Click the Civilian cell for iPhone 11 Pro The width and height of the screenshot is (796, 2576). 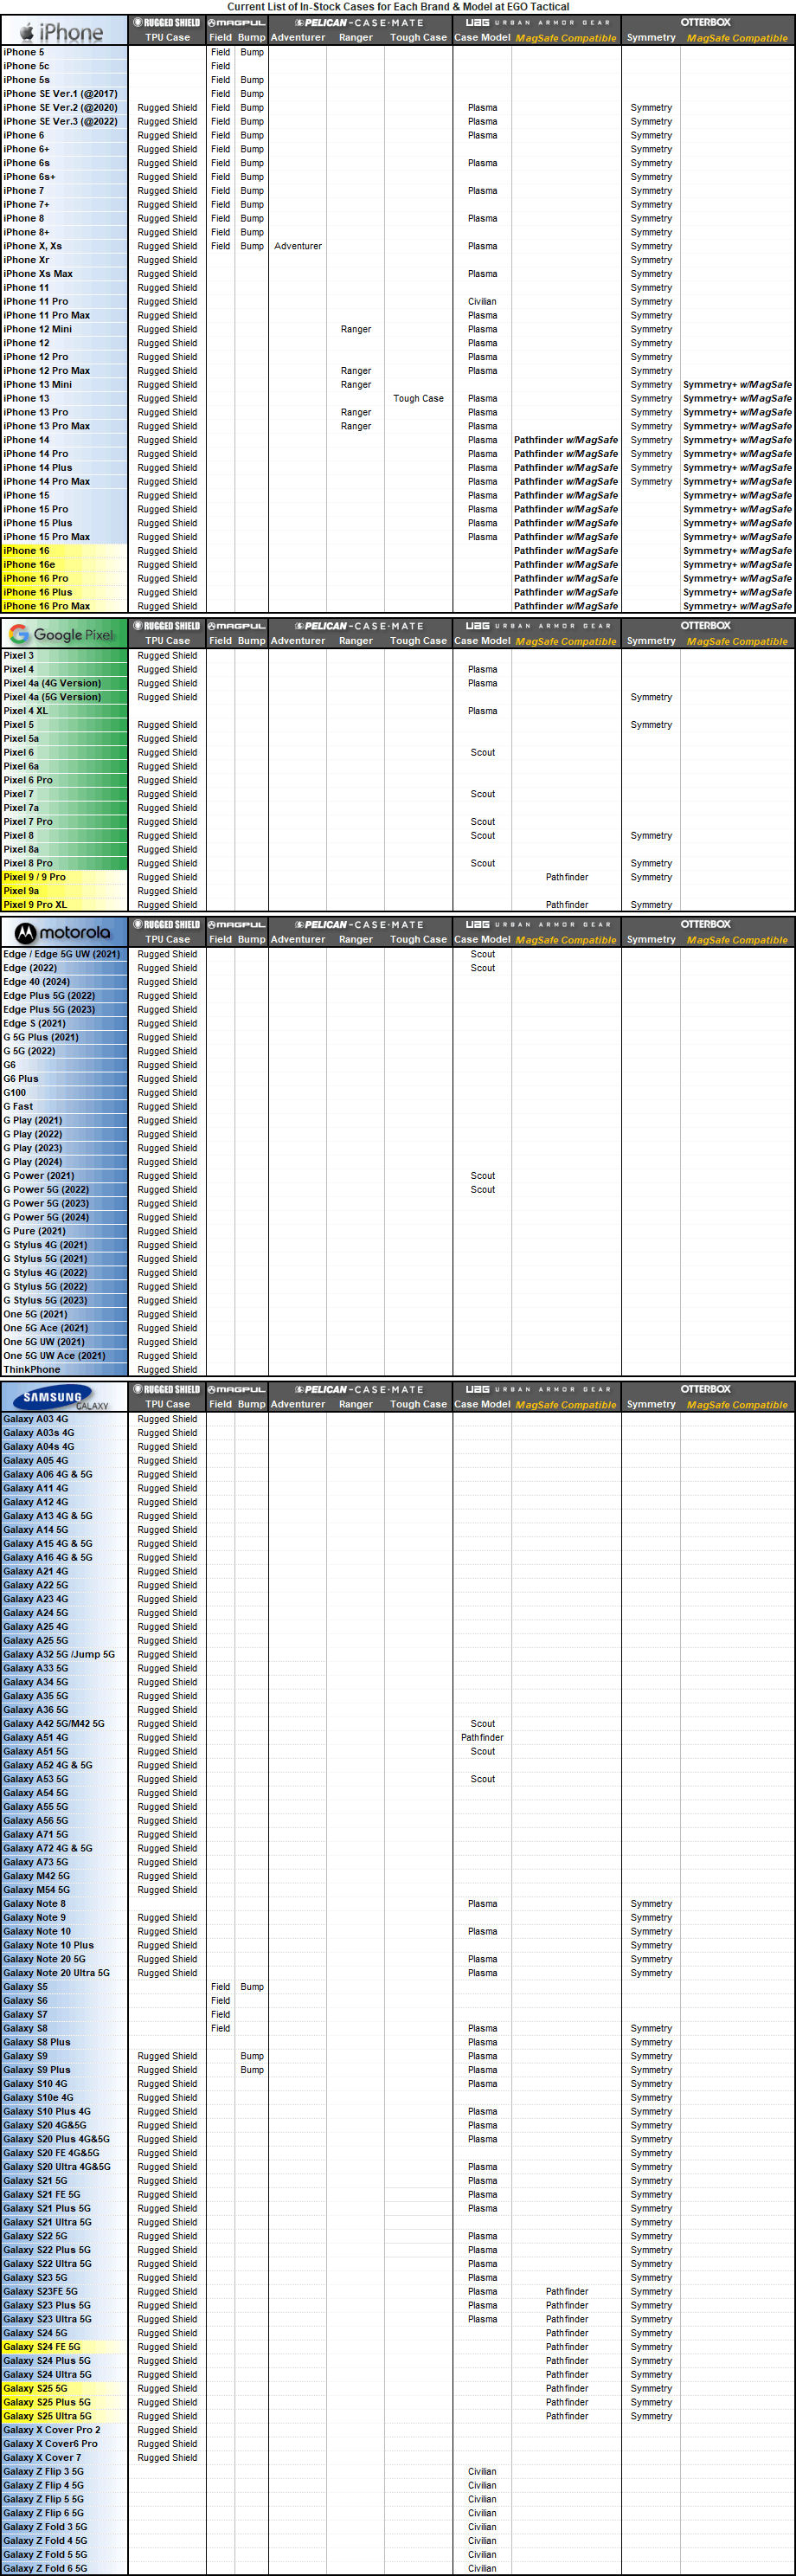pos(482,301)
